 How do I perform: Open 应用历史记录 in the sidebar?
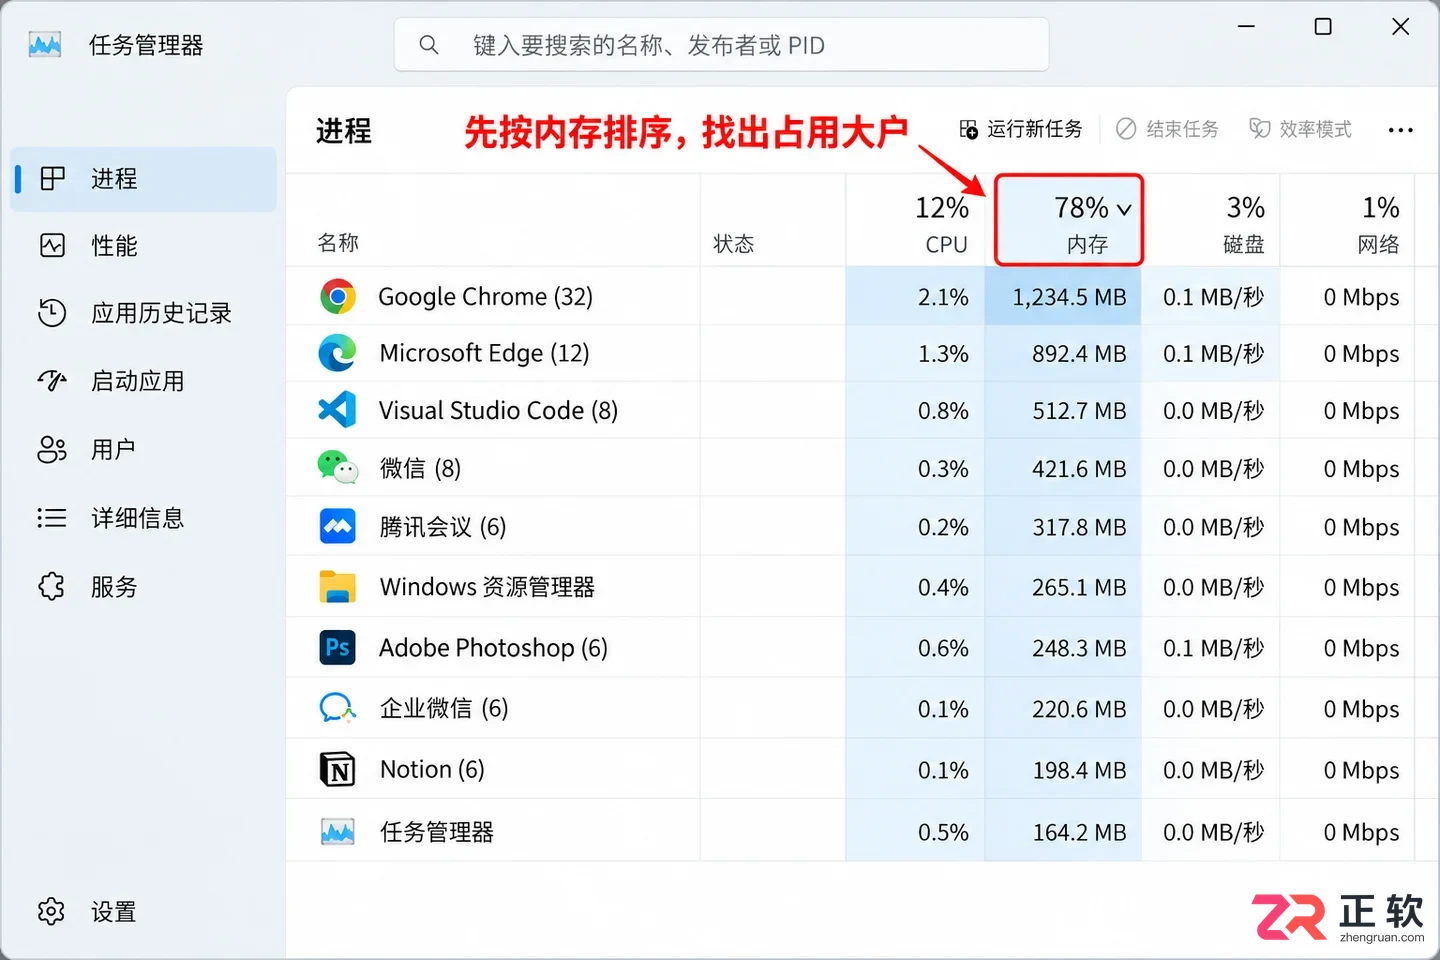tap(144, 313)
